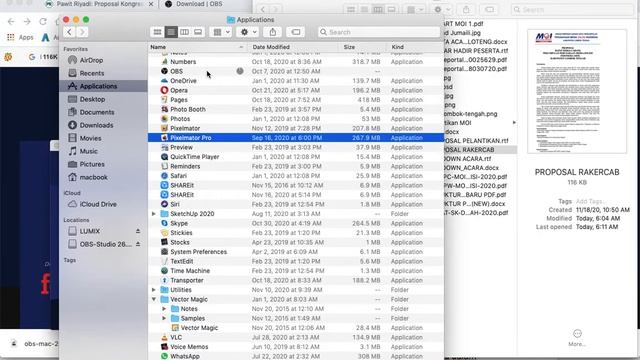The image size is (640, 360).
Task: Select the Skype application
Action: [x=296, y=223]
